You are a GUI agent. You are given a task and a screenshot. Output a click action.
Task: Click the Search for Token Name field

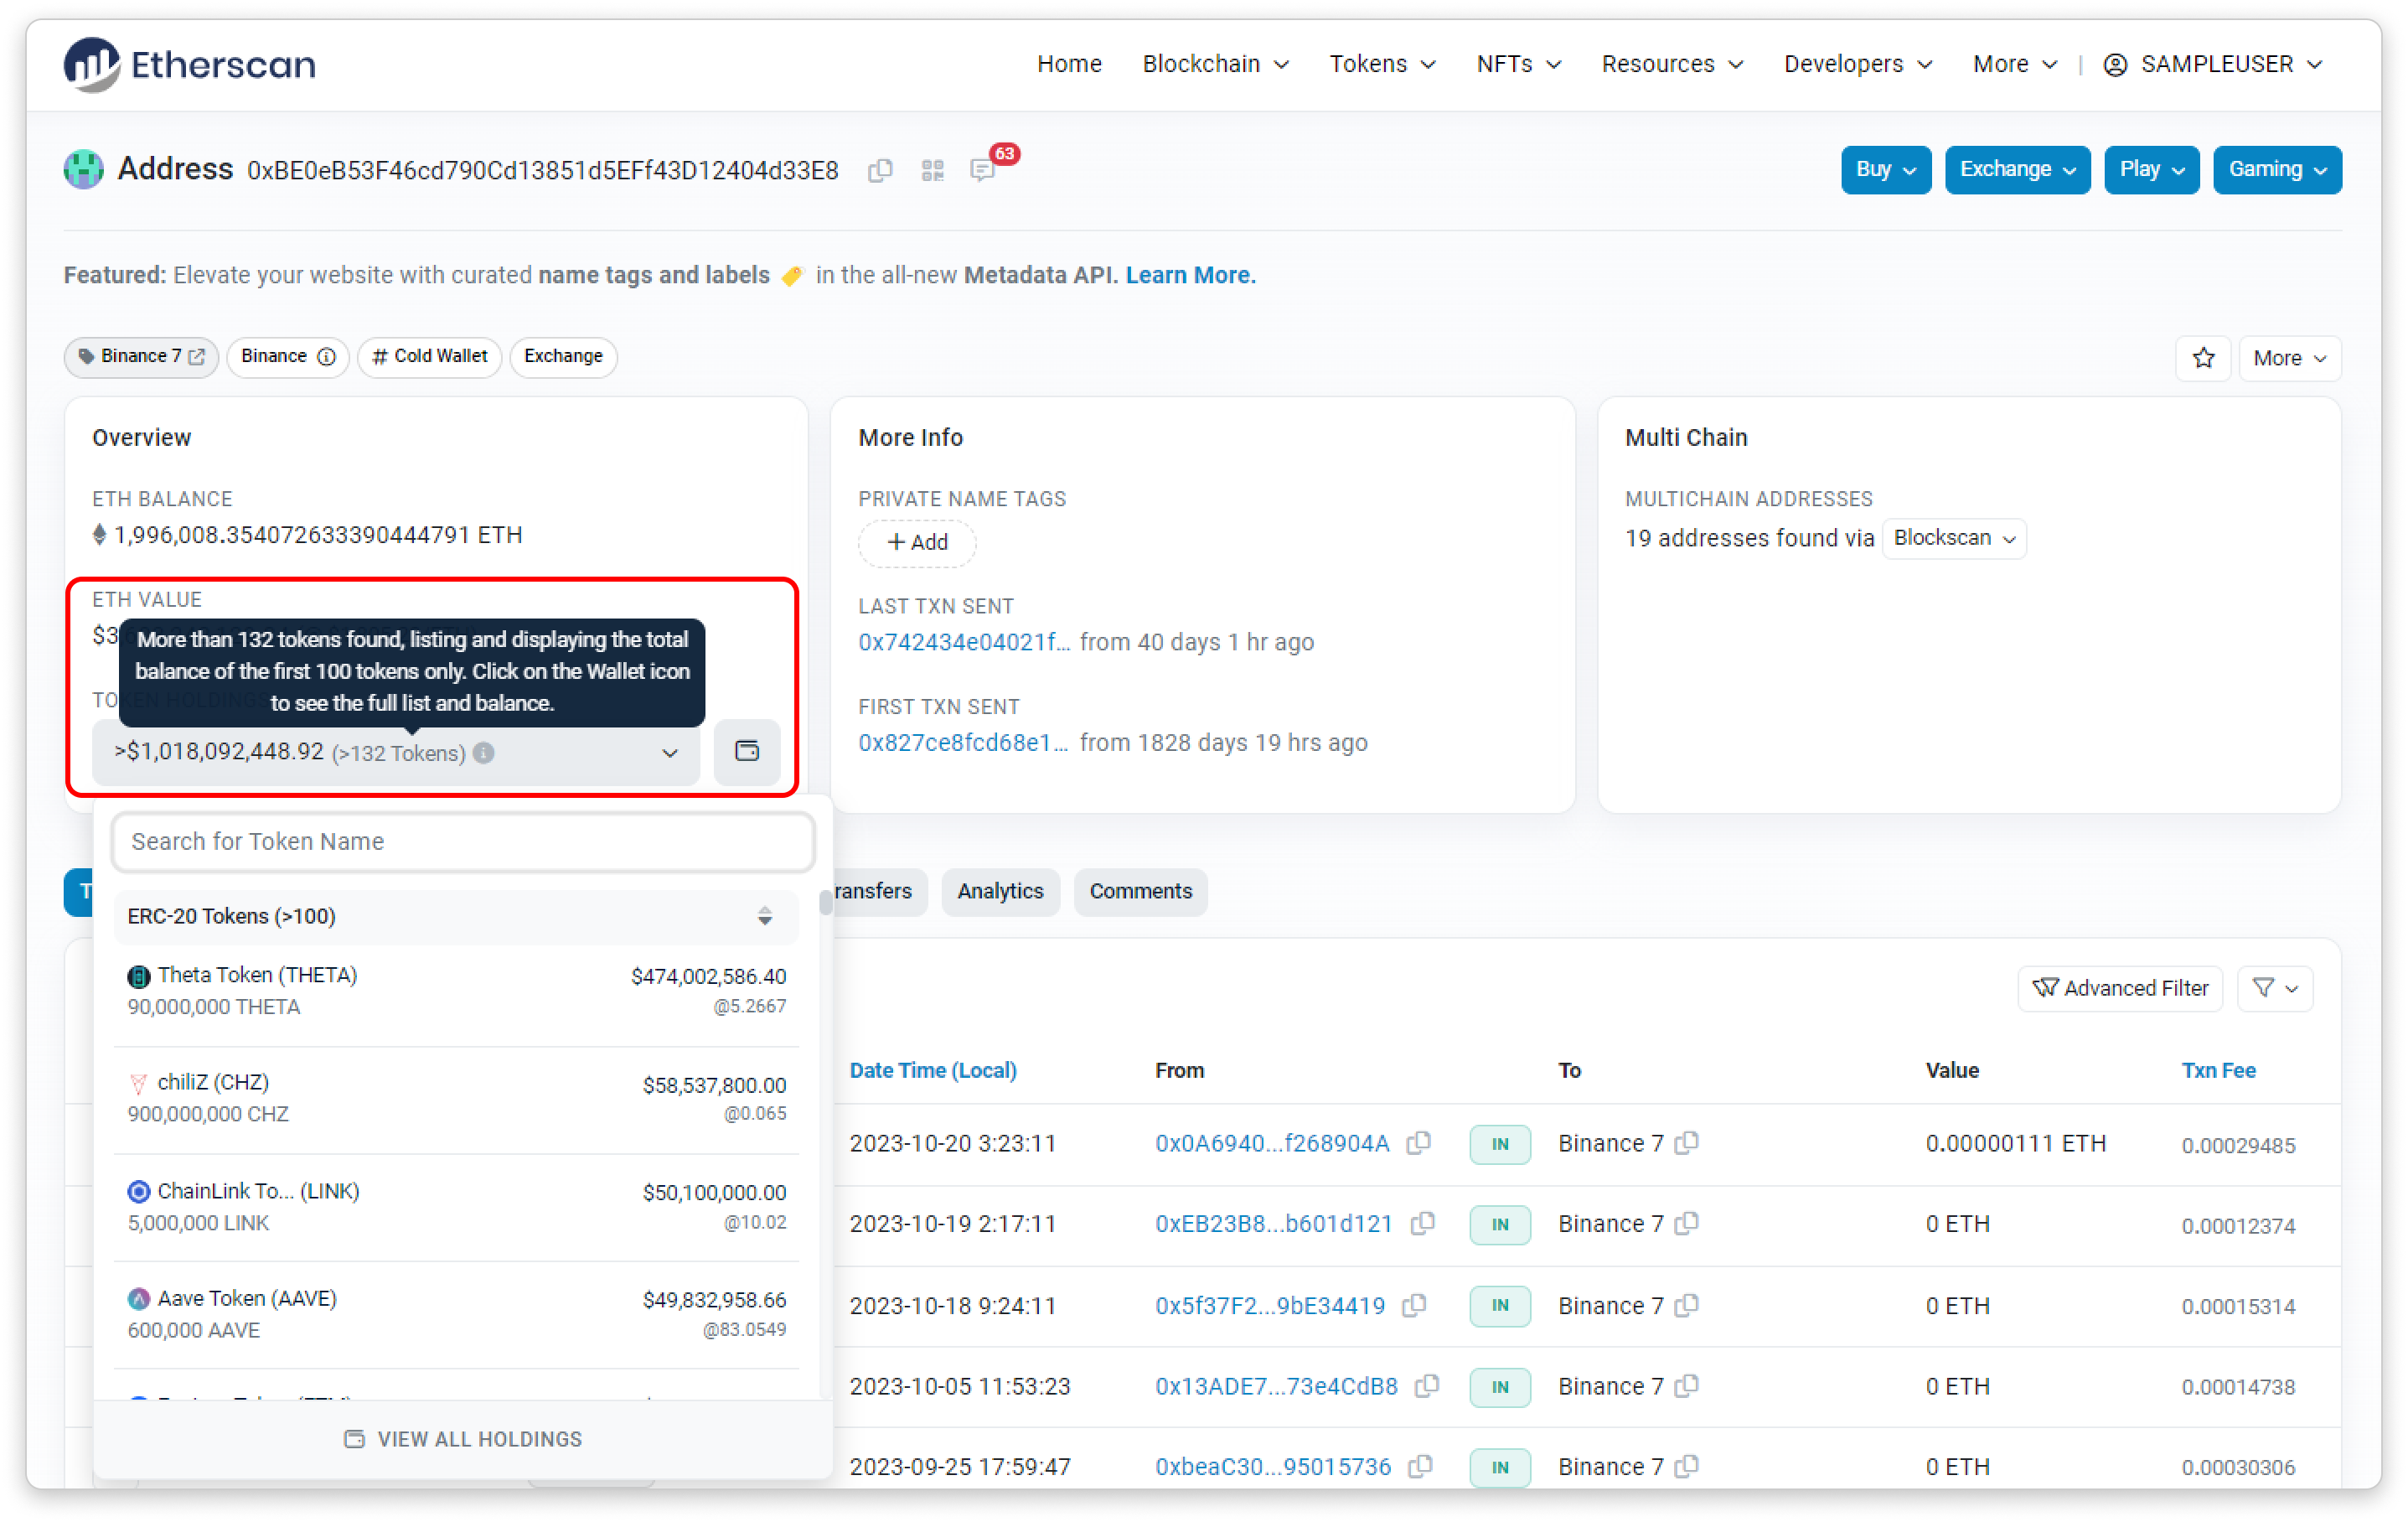pyautogui.click(x=463, y=842)
